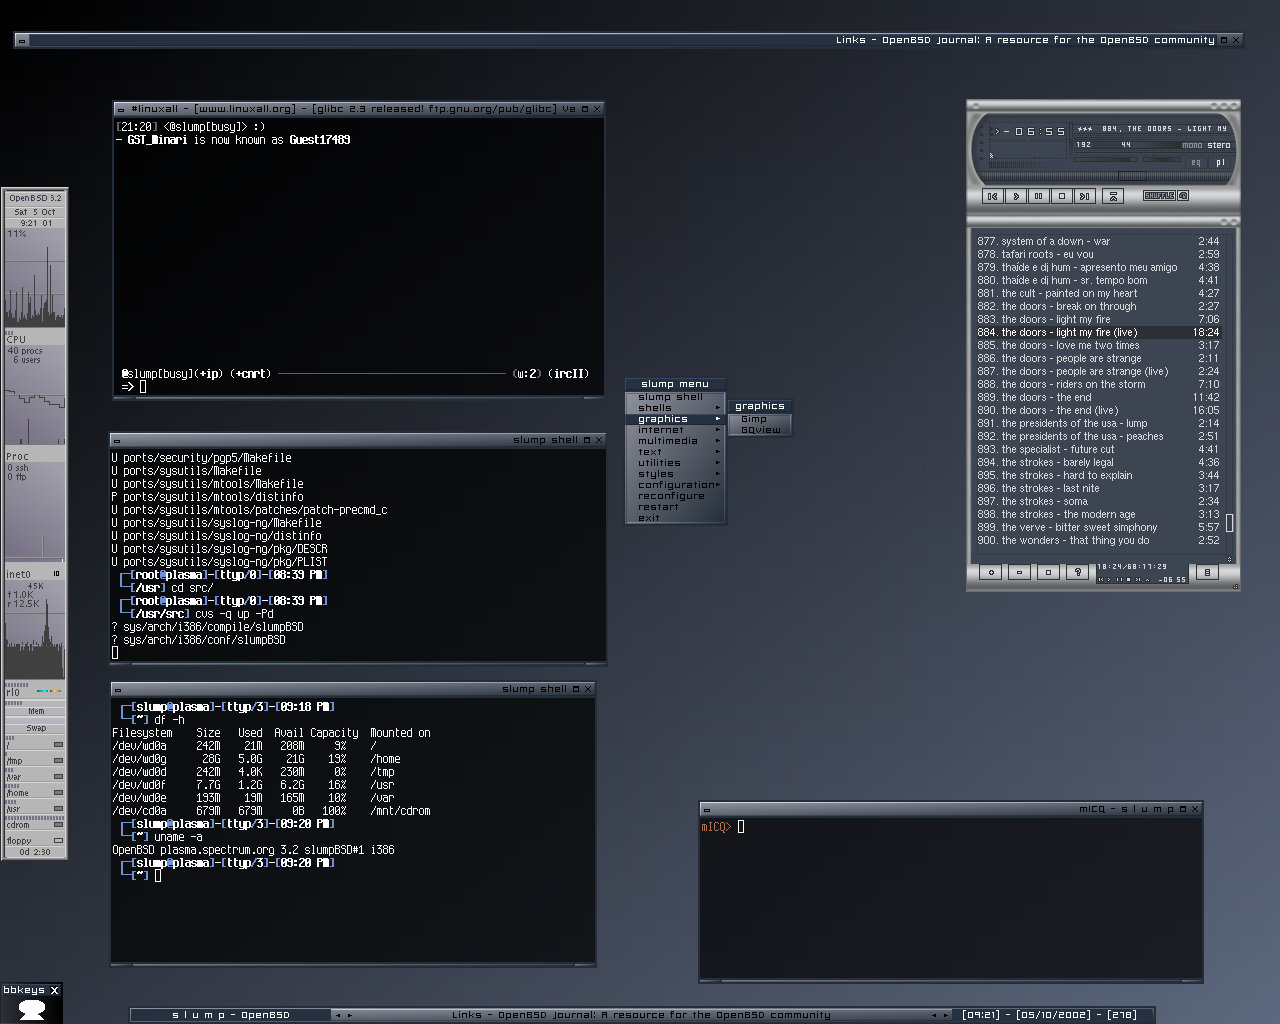Toggle Shuffle mode in the player
The height and width of the screenshot is (1024, 1280).
click(1159, 196)
